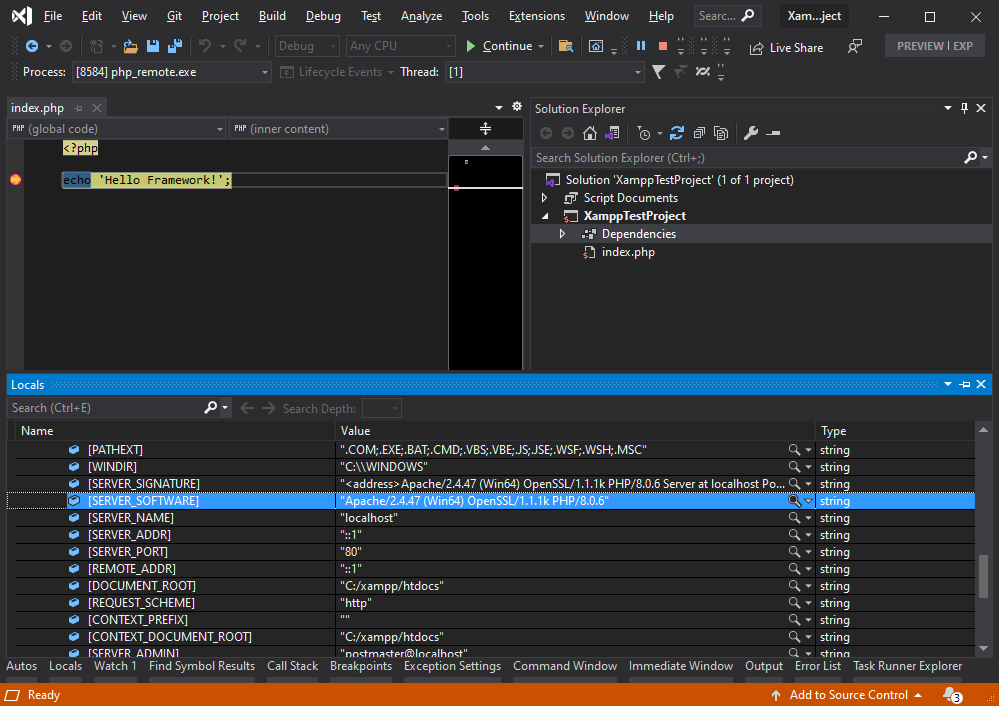Click the Undo arrow icon
This screenshot has width=999, height=706.
click(x=205, y=46)
